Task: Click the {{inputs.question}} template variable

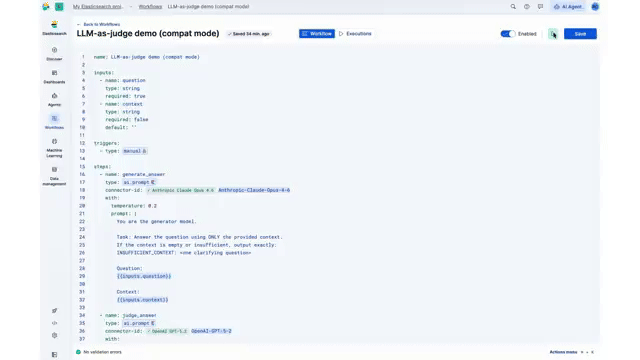Action: (x=144, y=276)
